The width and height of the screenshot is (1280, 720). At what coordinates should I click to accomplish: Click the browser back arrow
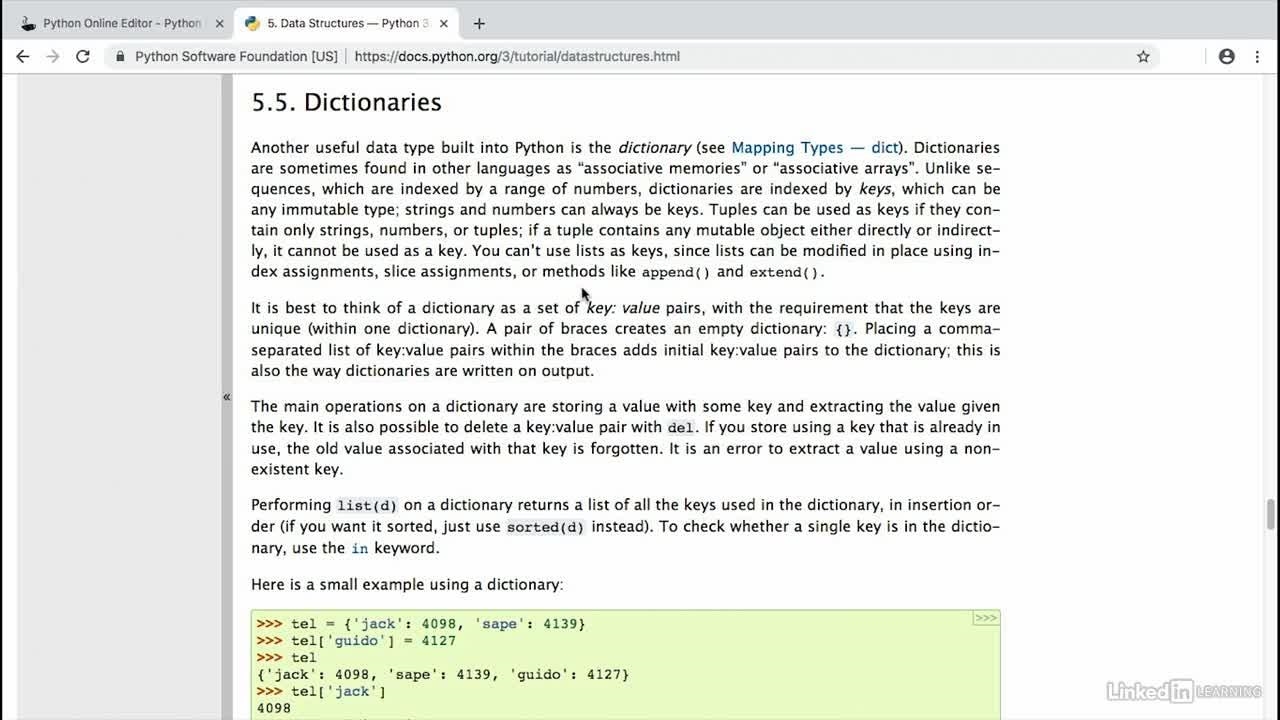point(22,57)
